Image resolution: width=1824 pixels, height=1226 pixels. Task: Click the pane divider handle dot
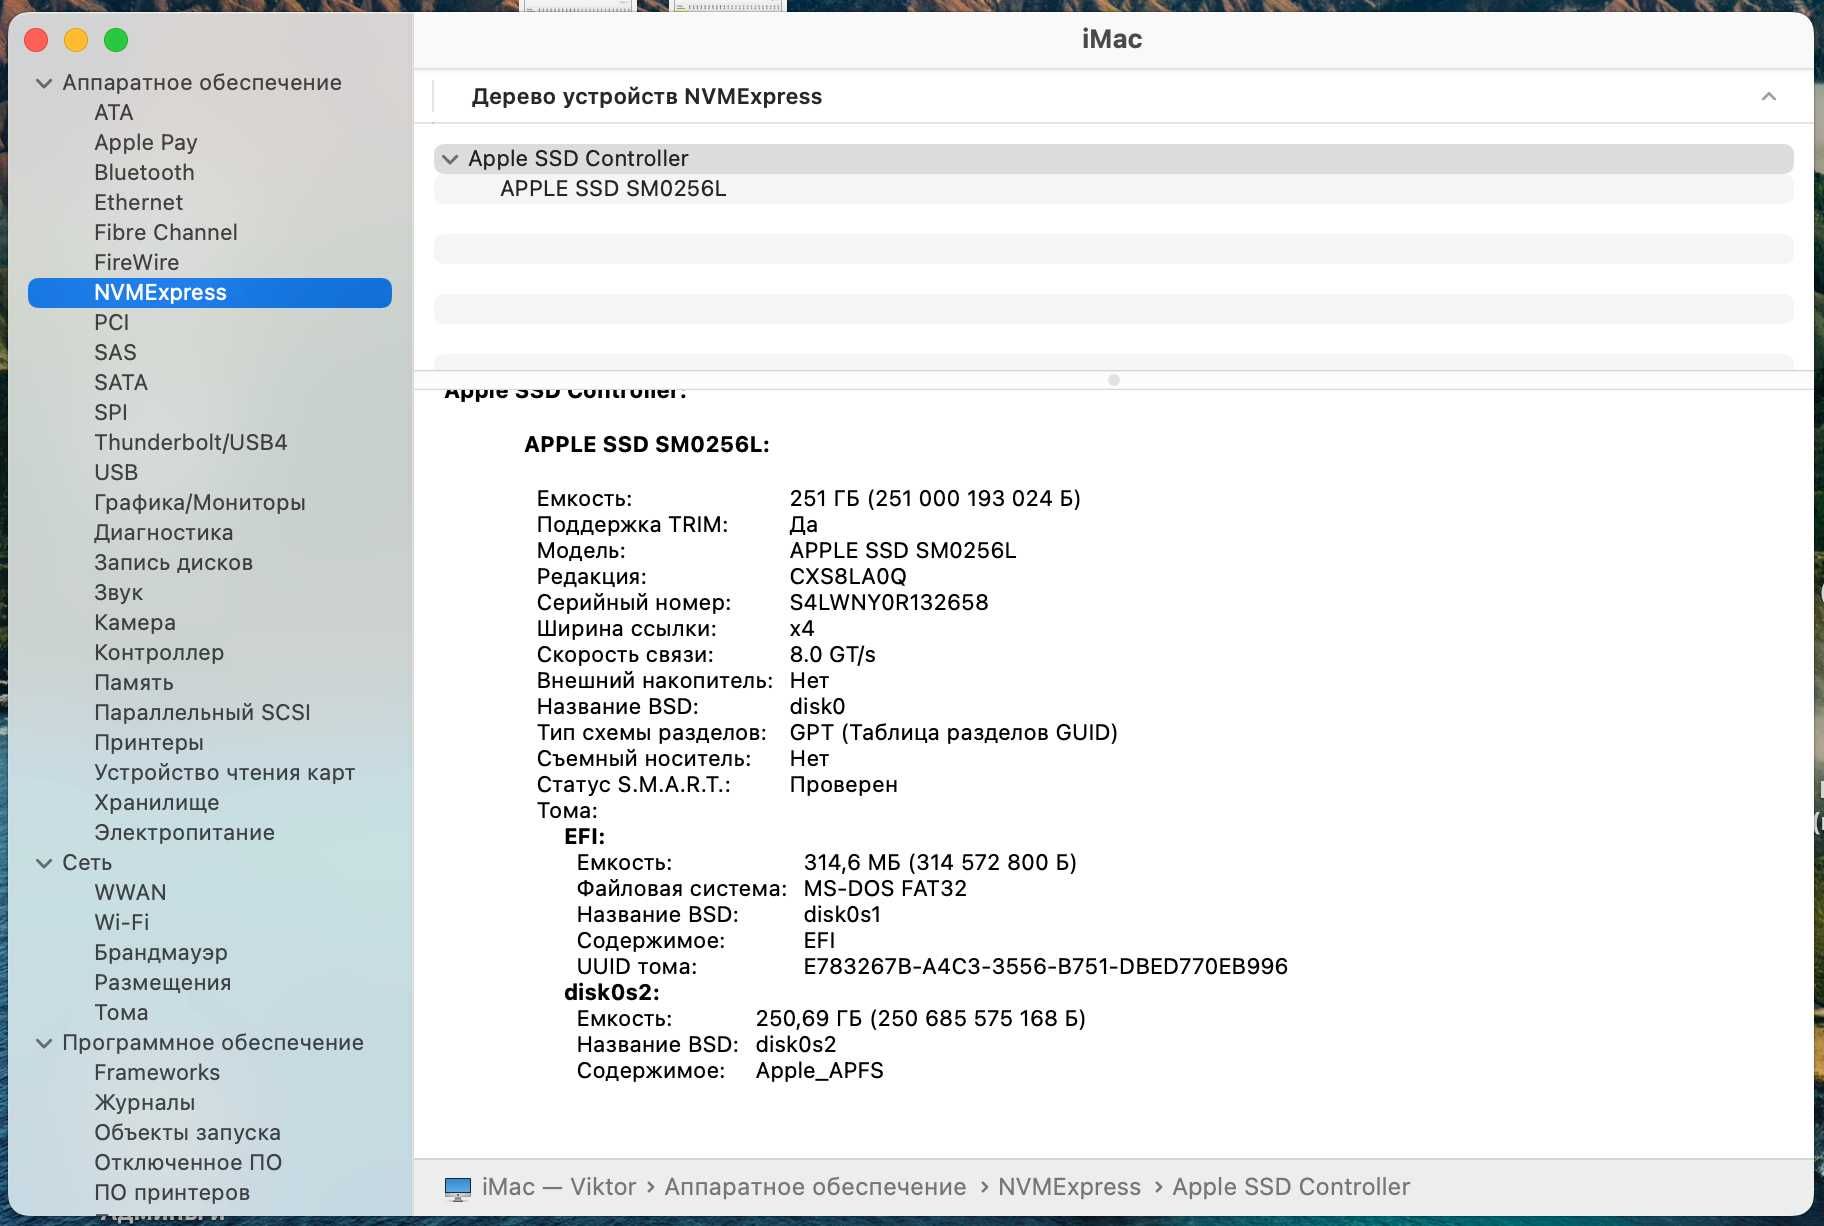pyautogui.click(x=1114, y=380)
